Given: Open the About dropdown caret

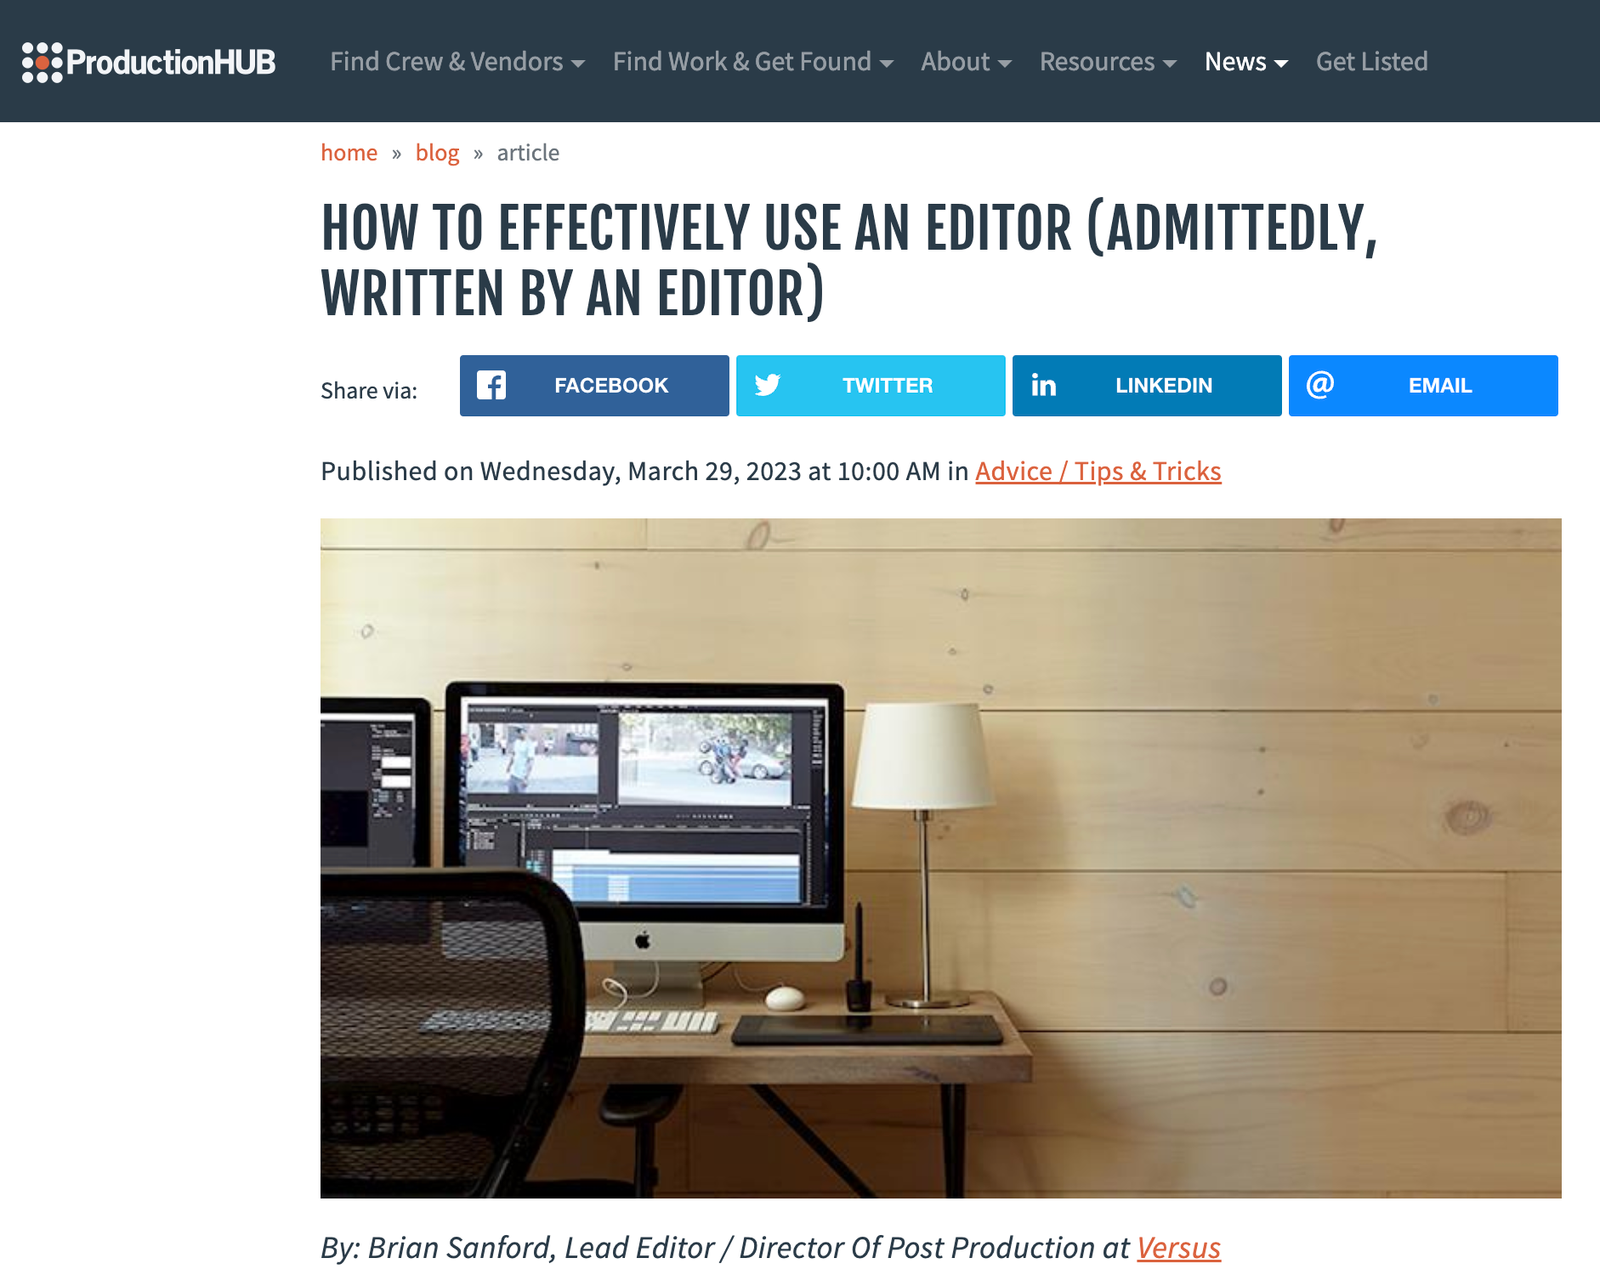Looking at the screenshot, I should point(1005,63).
